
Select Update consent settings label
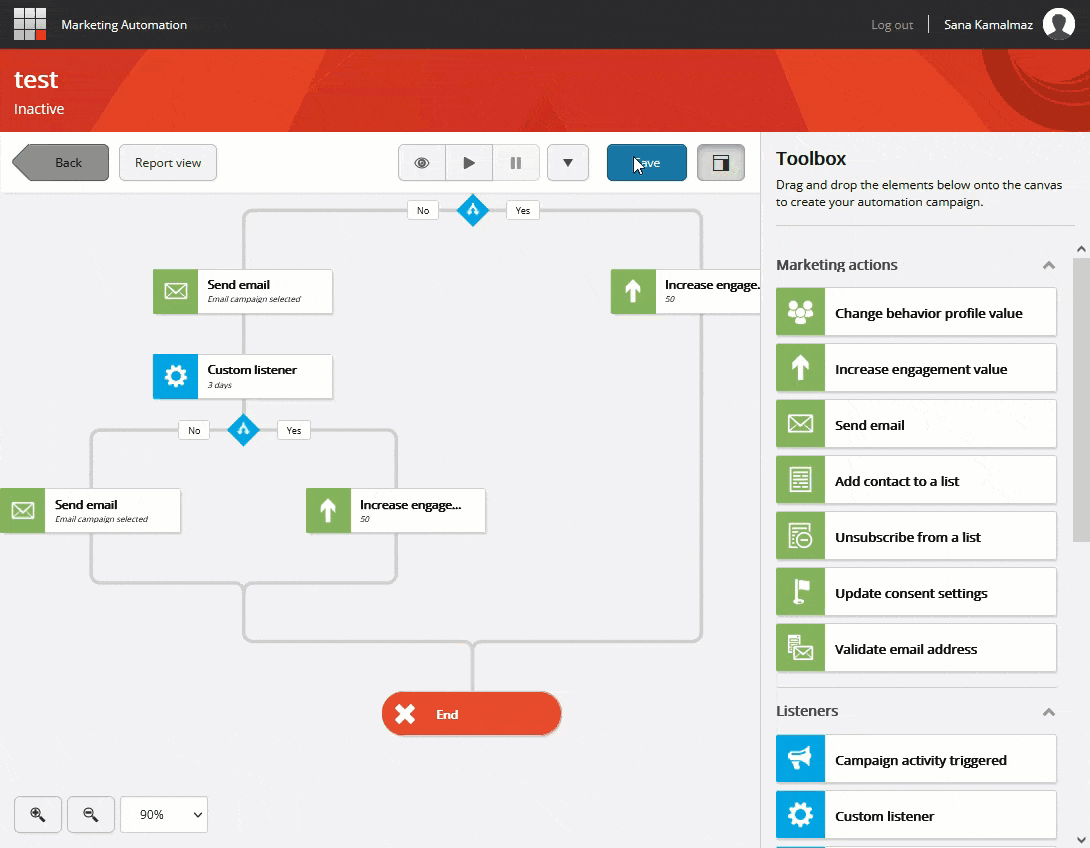[911, 594]
